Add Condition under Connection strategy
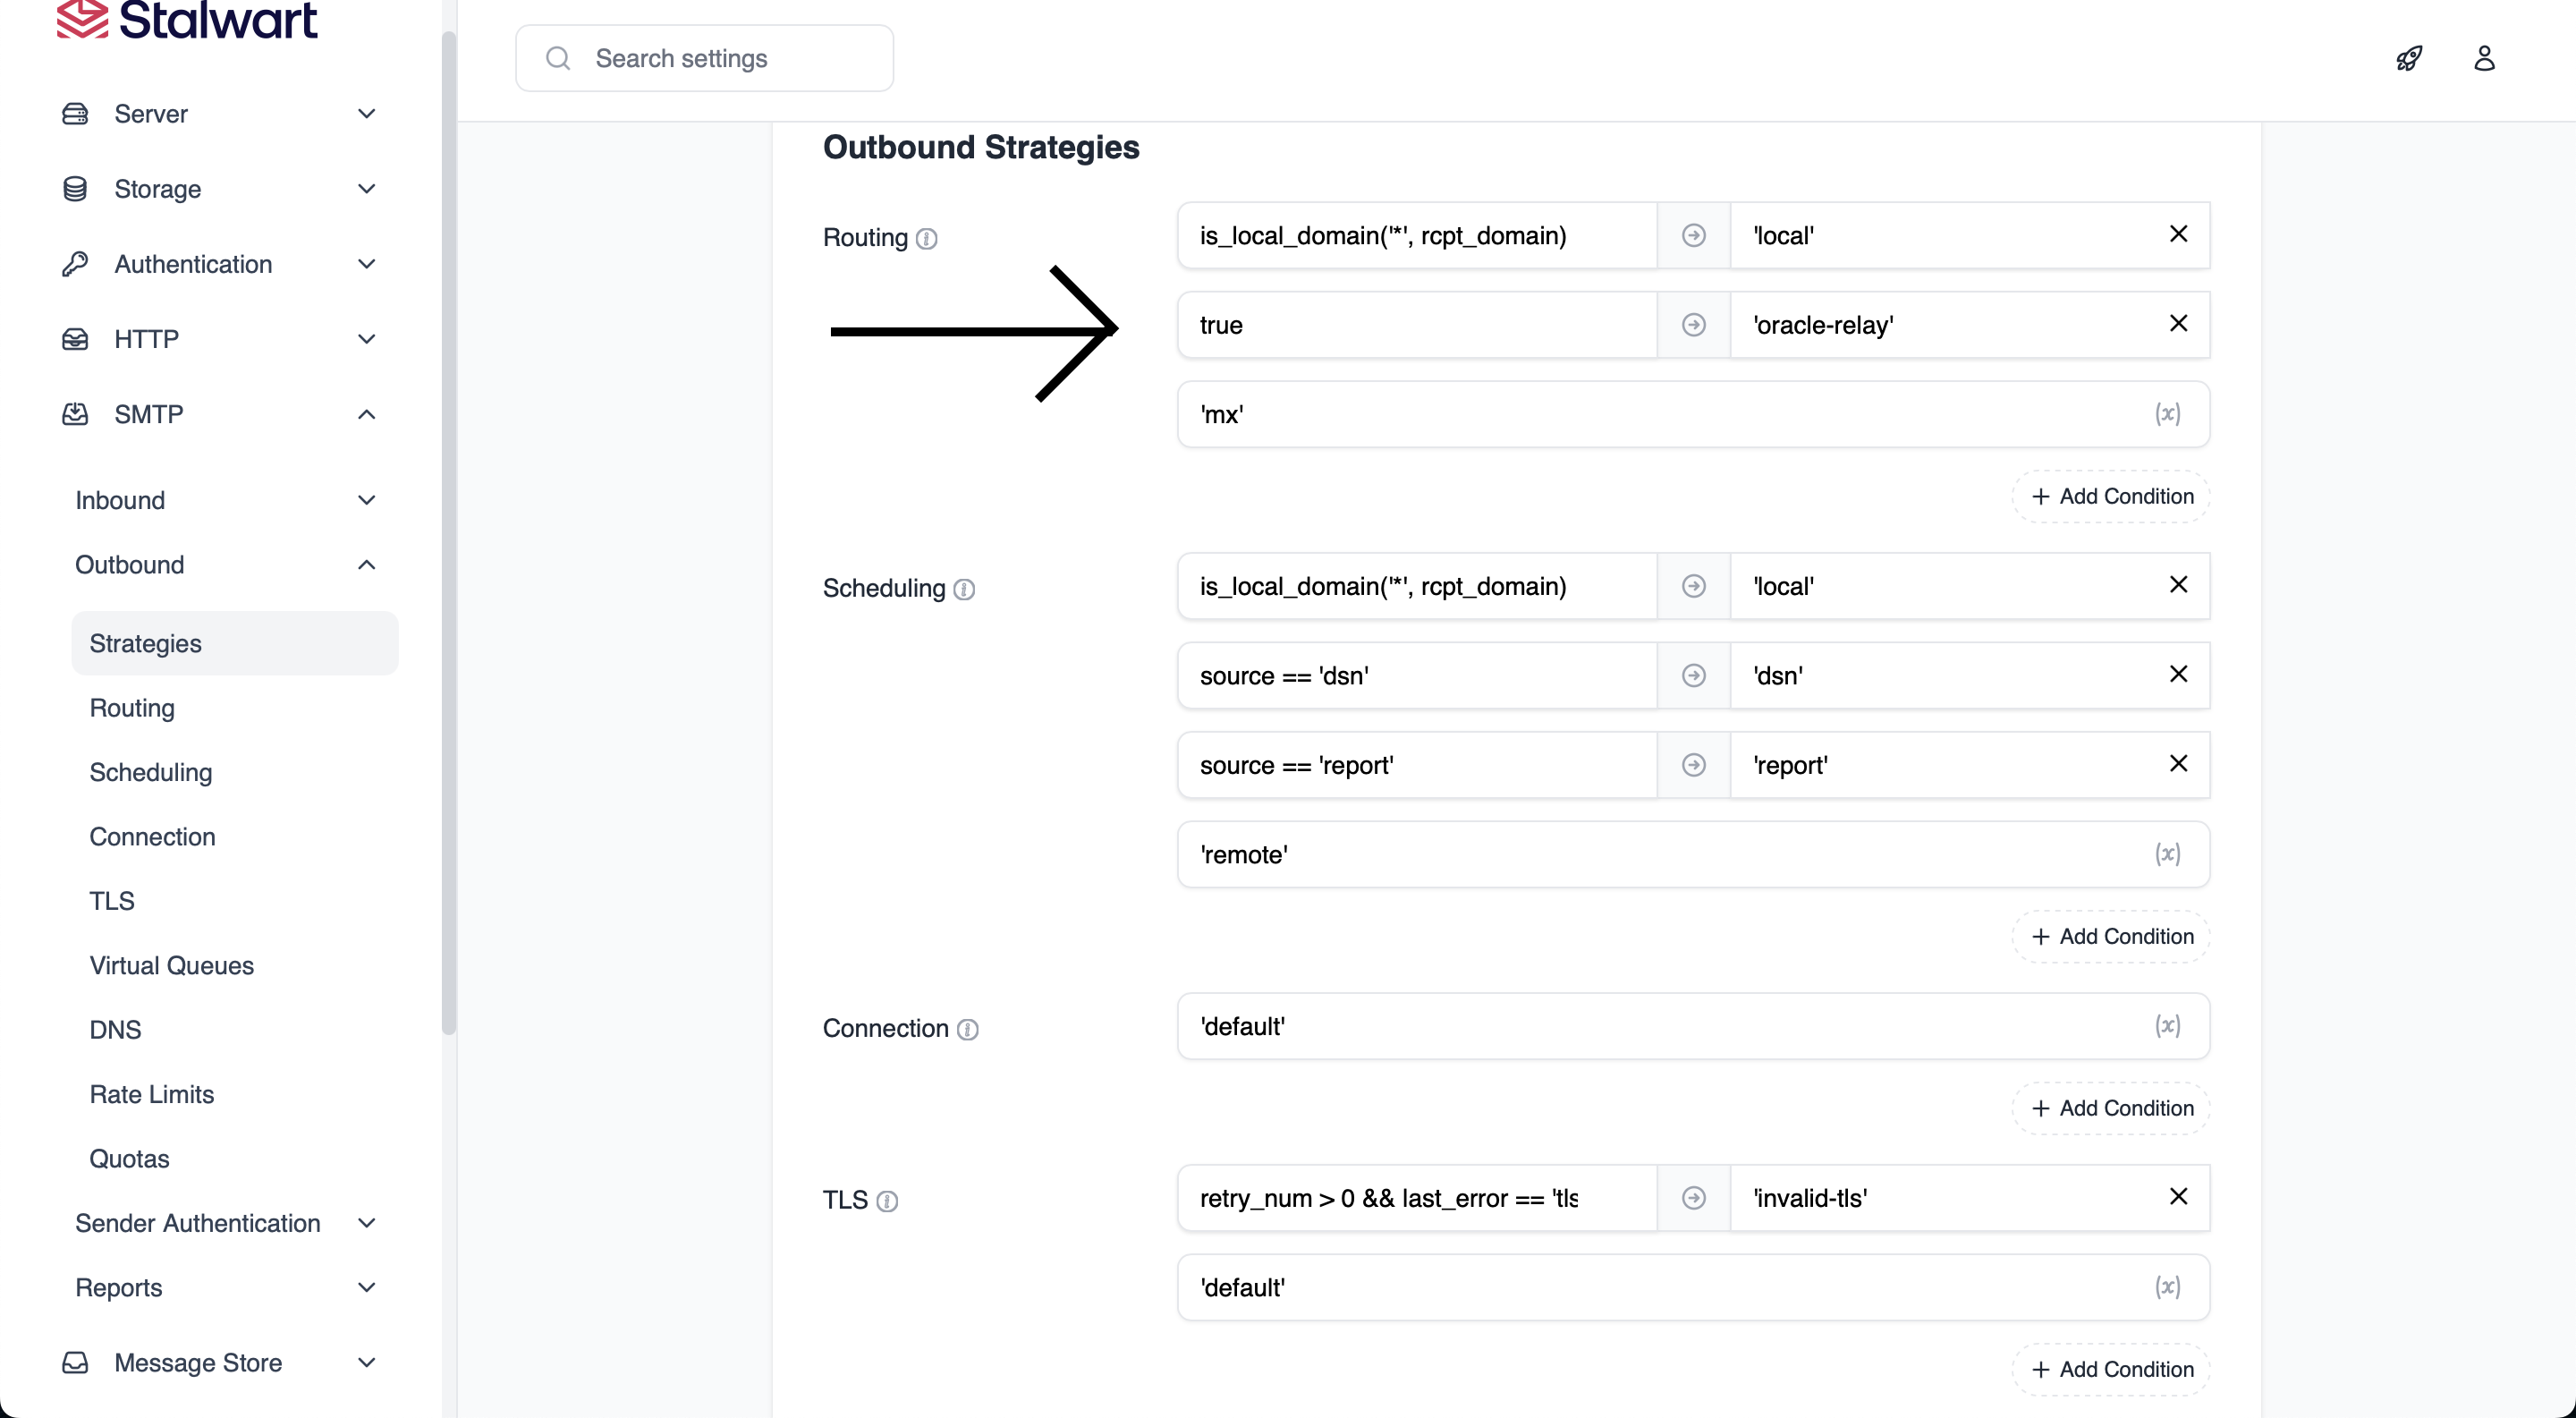This screenshot has height=1418, width=2576. (2111, 1108)
